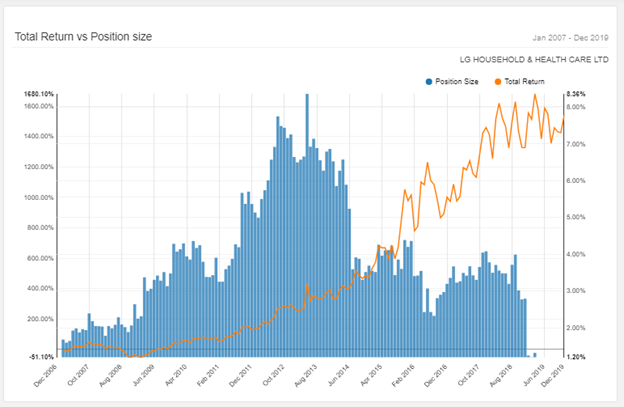Click the 1000.00% left axis label
This screenshot has height=407, width=624.
point(39,198)
